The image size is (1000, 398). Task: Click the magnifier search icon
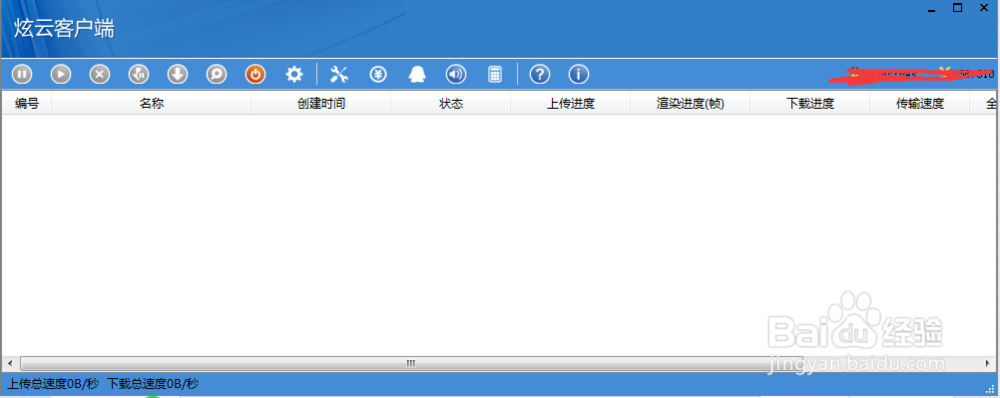click(x=216, y=75)
